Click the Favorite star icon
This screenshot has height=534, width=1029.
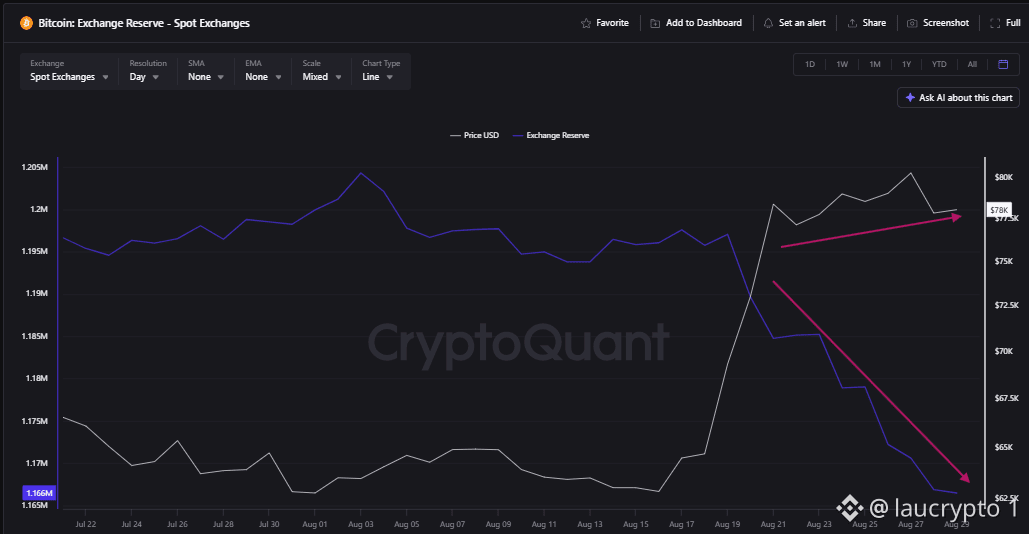click(586, 23)
